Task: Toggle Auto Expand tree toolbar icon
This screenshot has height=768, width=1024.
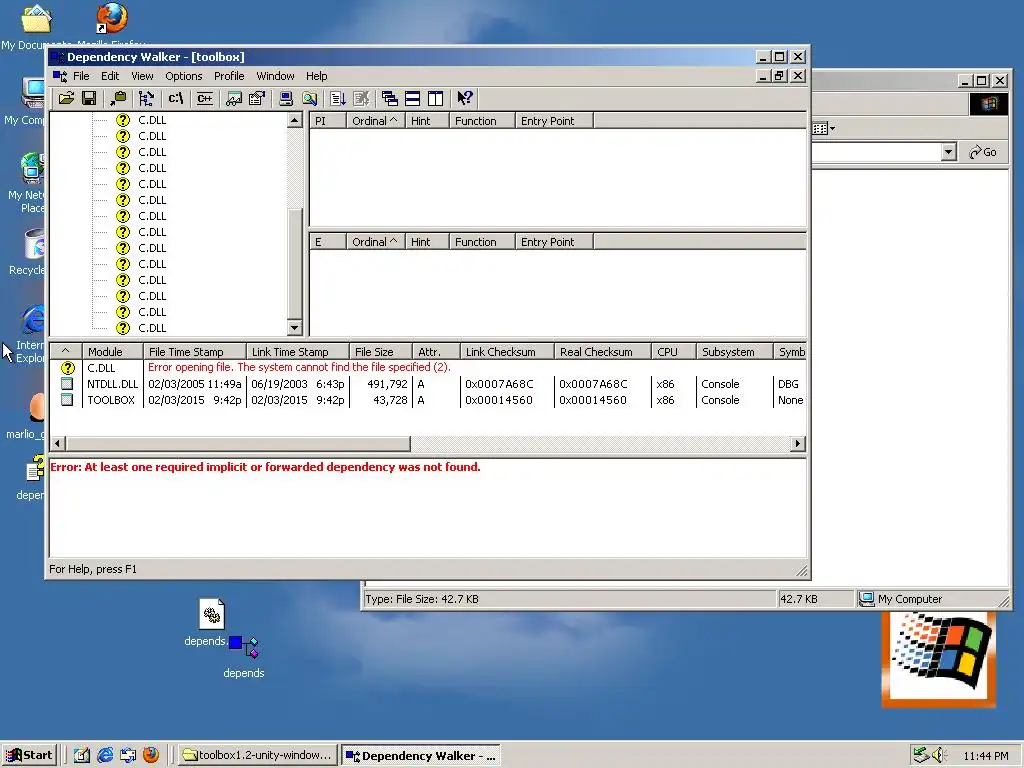Action: click(146, 99)
